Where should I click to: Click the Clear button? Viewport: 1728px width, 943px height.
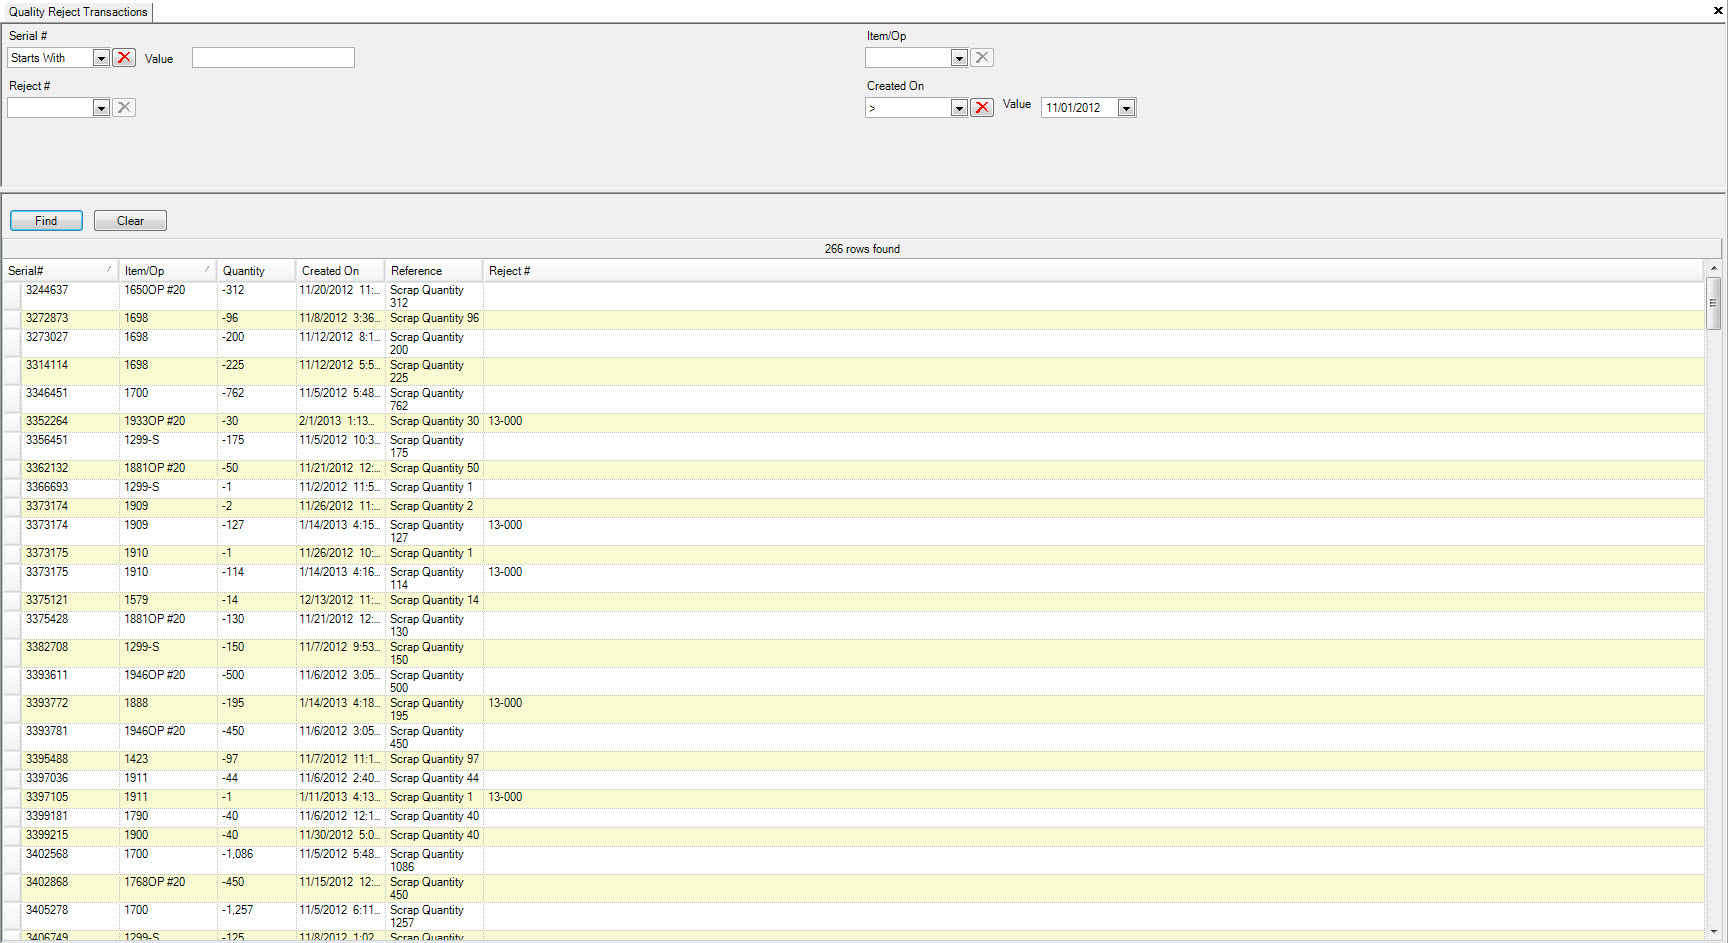(x=130, y=221)
